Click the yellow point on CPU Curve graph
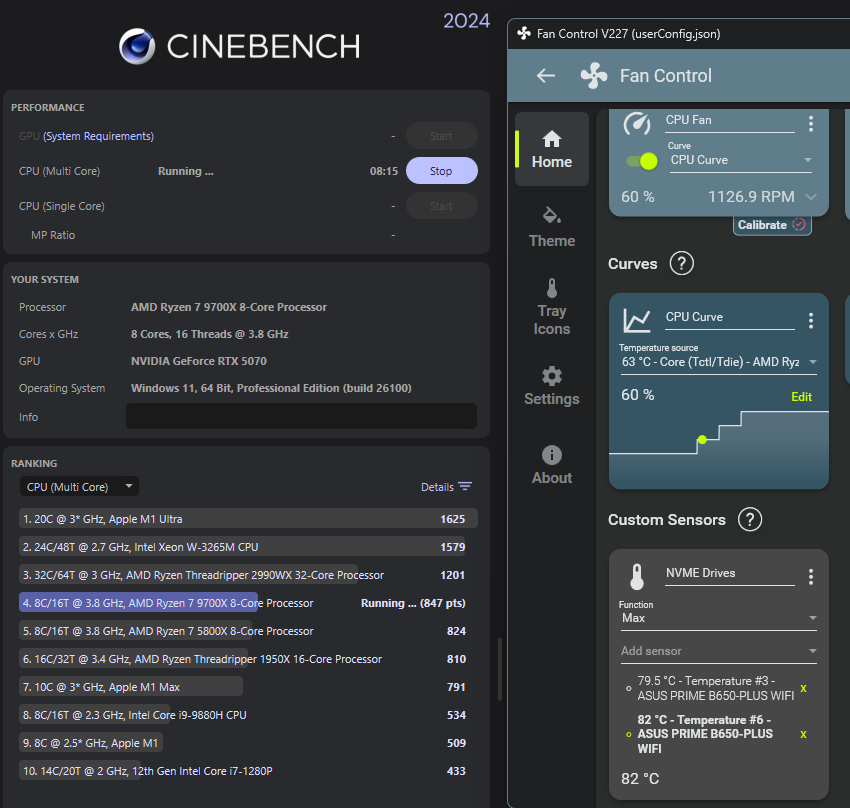This screenshot has height=808, width=850. click(x=702, y=439)
